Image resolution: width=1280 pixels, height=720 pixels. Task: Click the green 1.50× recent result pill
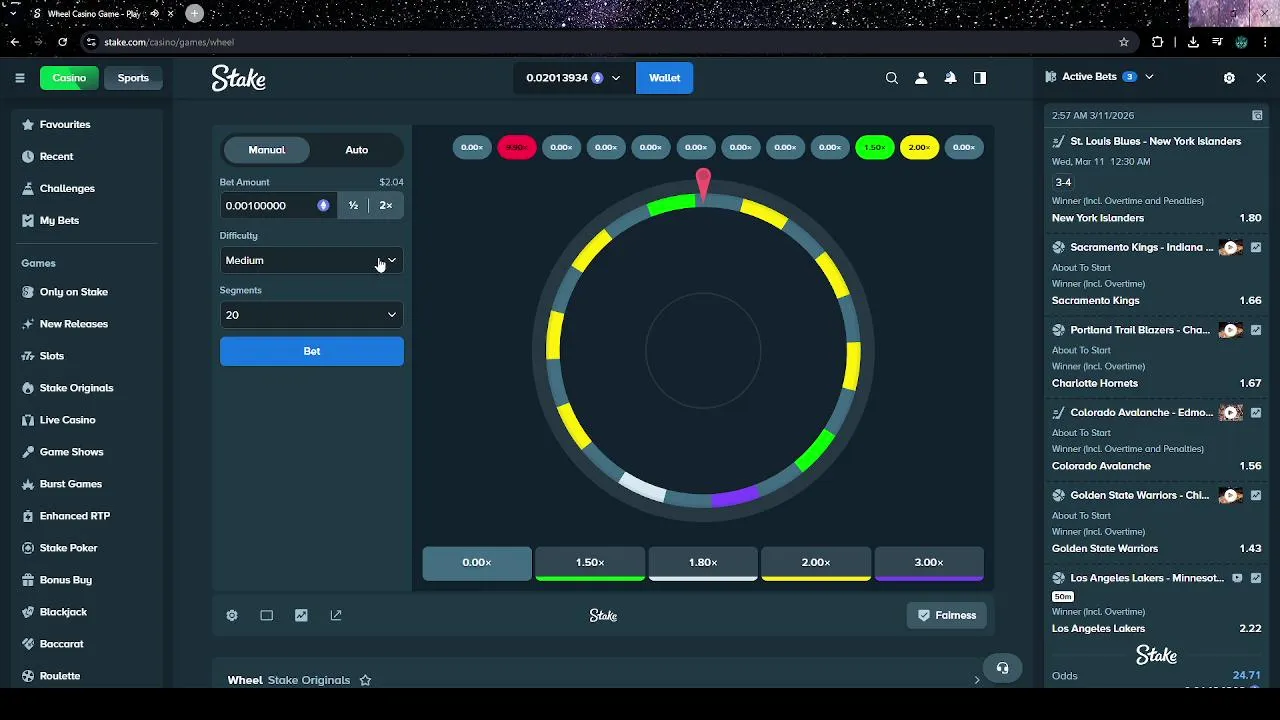click(875, 147)
